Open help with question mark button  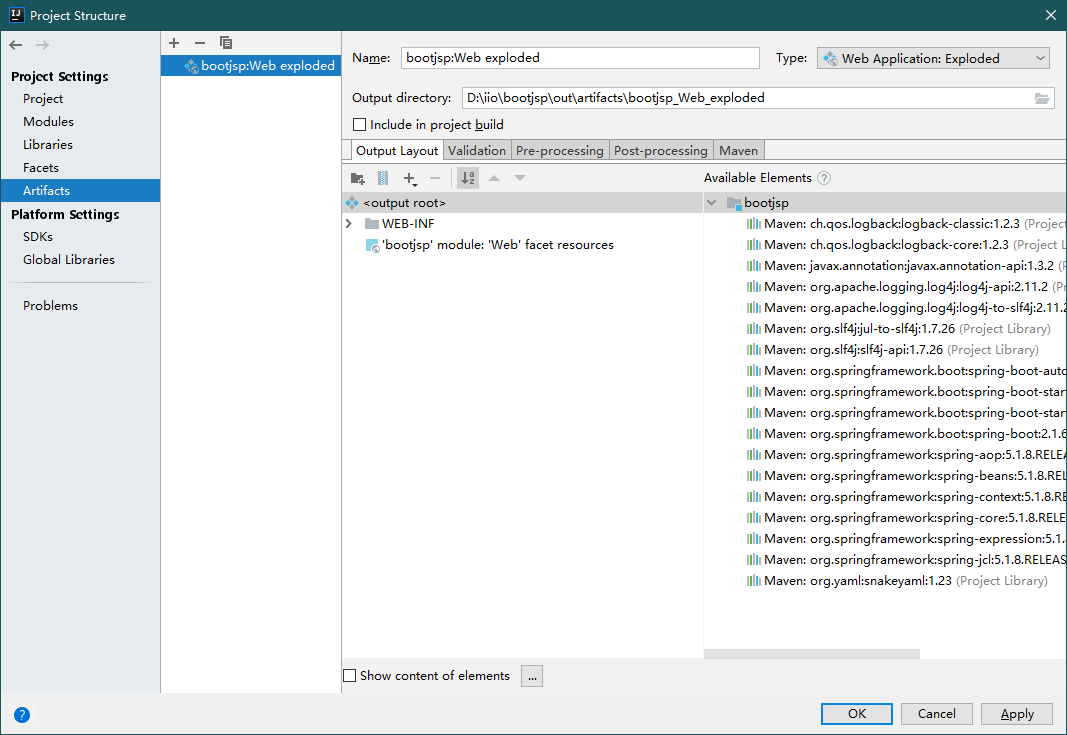22,715
